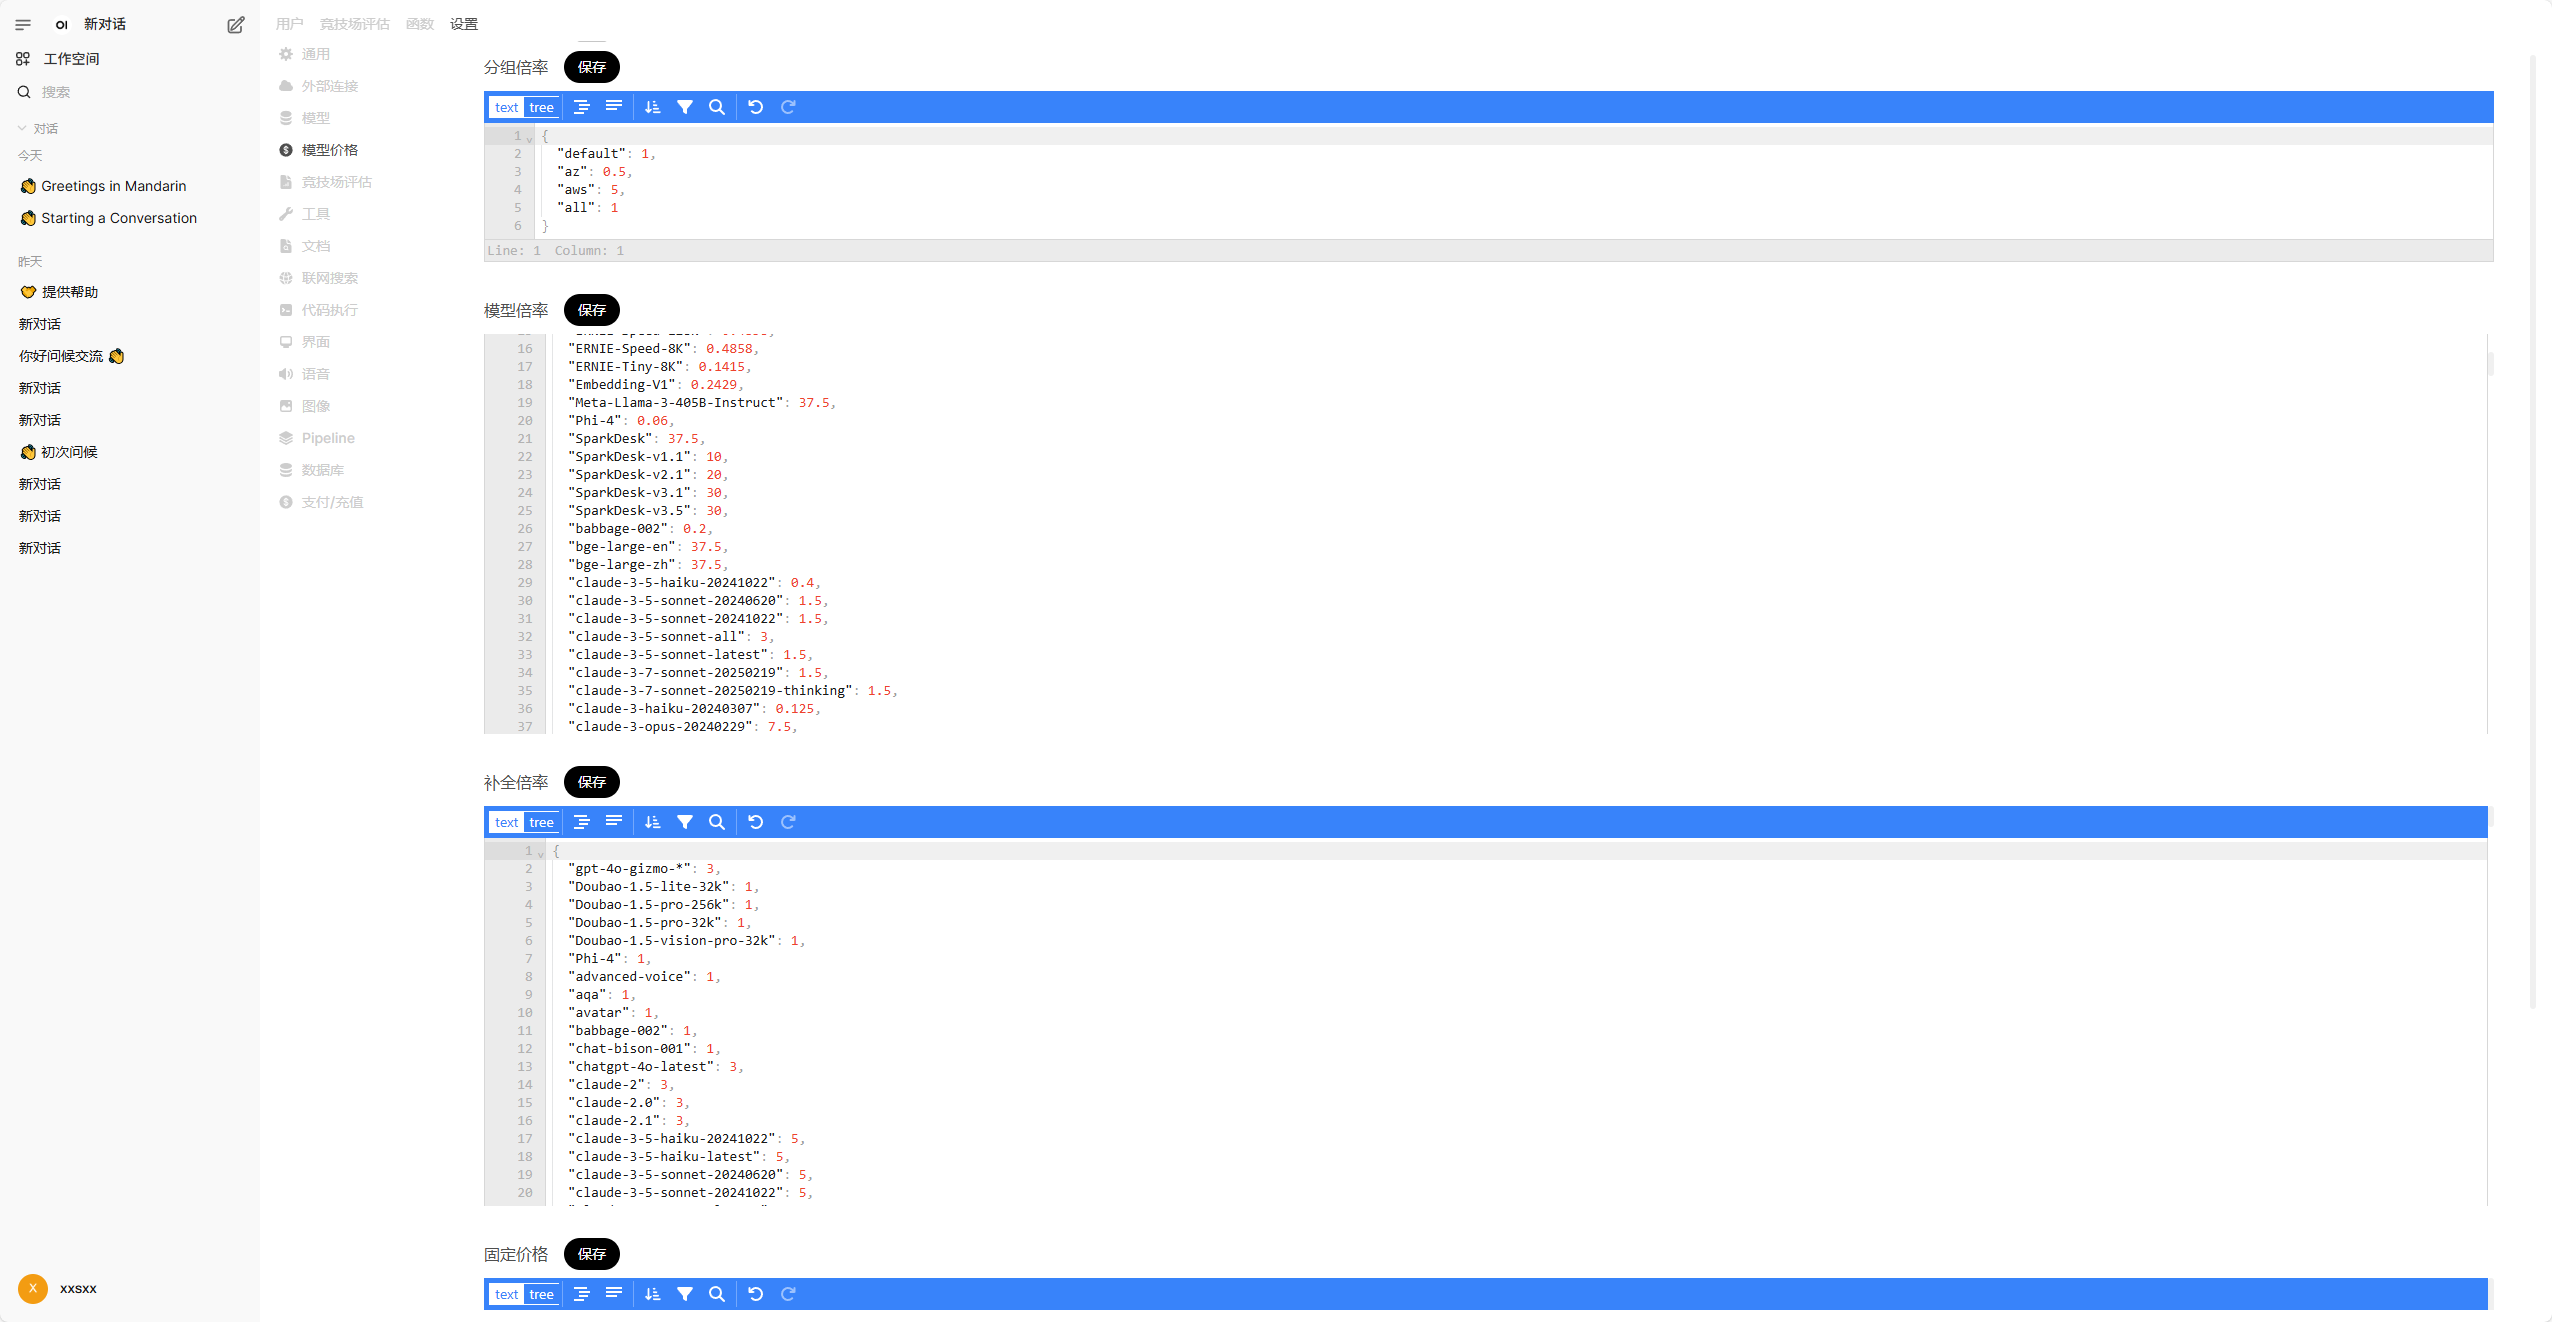Viewport: 2552px width, 1322px height.
Task: Switch 固定价格 editor to text mode
Action: 507,1294
